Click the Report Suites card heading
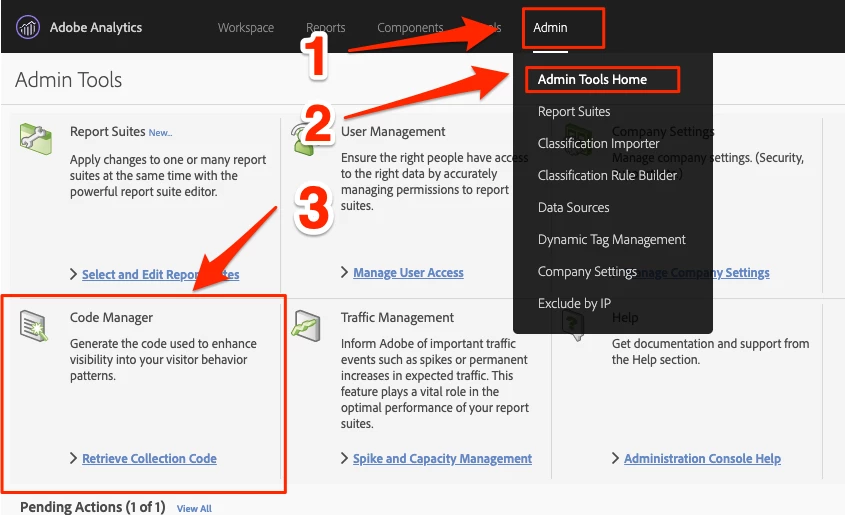Viewport: 845px width, 515px height. click(x=107, y=131)
